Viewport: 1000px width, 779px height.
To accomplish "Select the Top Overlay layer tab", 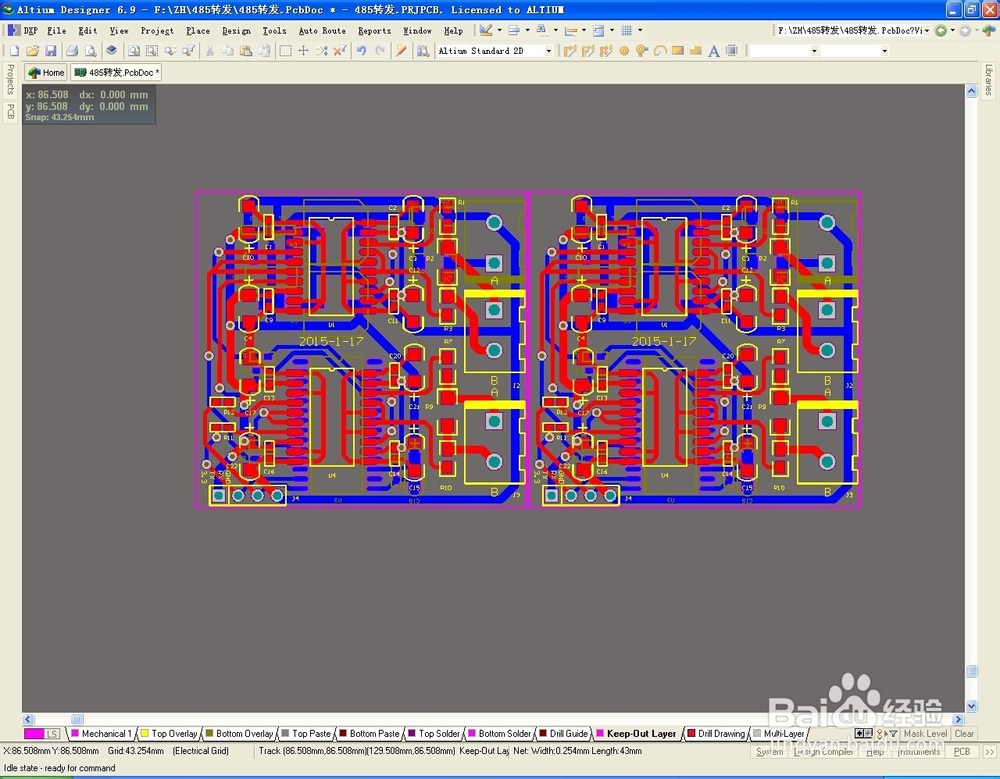I will pyautogui.click(x=169, y=734).
